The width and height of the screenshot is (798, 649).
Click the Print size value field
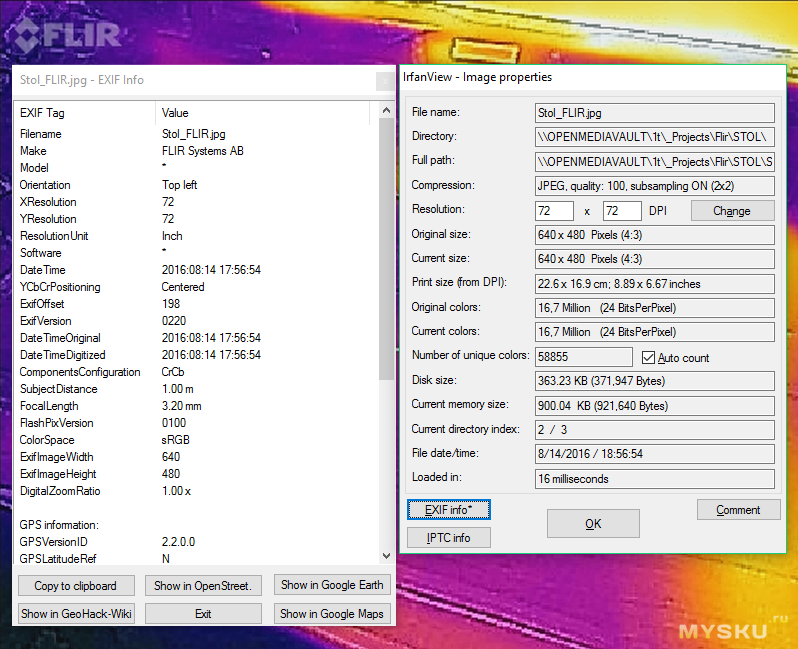point(655,284)
